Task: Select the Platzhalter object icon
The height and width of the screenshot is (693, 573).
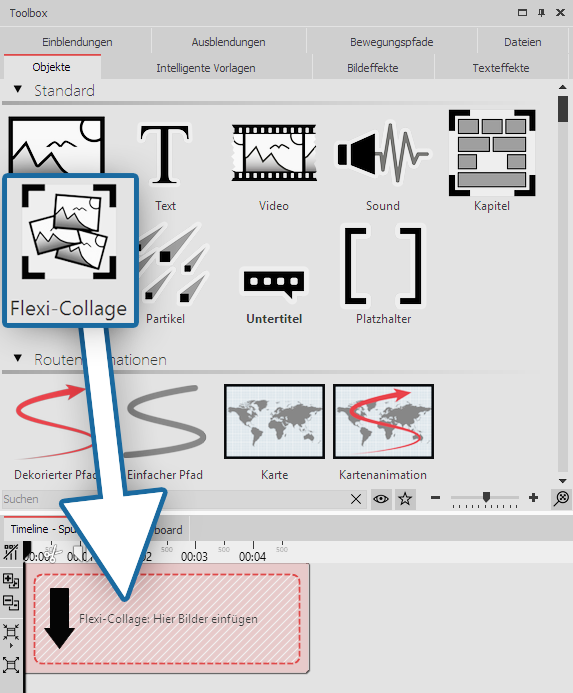Action: point(383,267)
